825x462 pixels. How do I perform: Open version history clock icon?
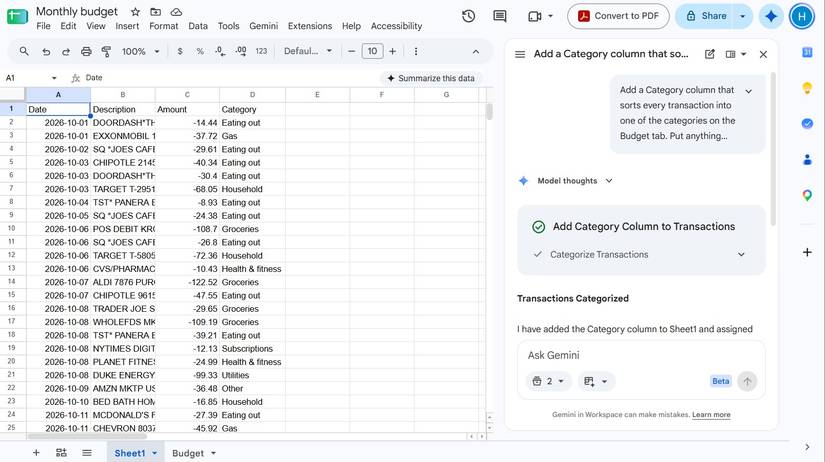468,16
